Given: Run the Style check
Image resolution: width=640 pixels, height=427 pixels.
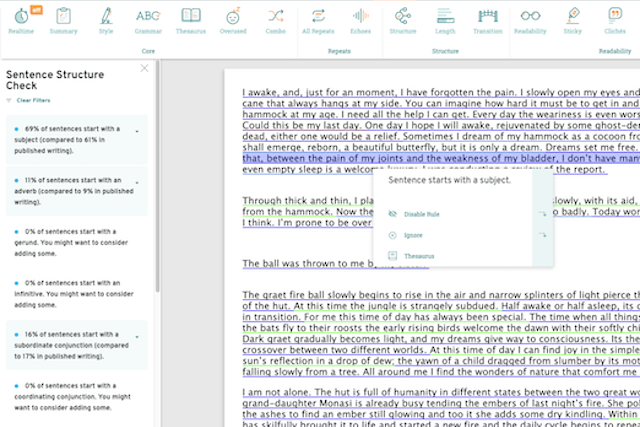Looking at the screenshot, I should click(106, 20).
